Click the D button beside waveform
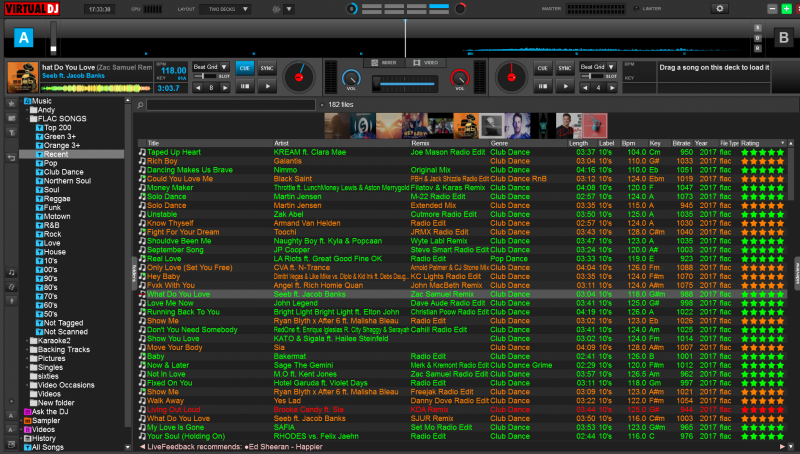Screen dimensions: 800x454 tap(758, 38)
